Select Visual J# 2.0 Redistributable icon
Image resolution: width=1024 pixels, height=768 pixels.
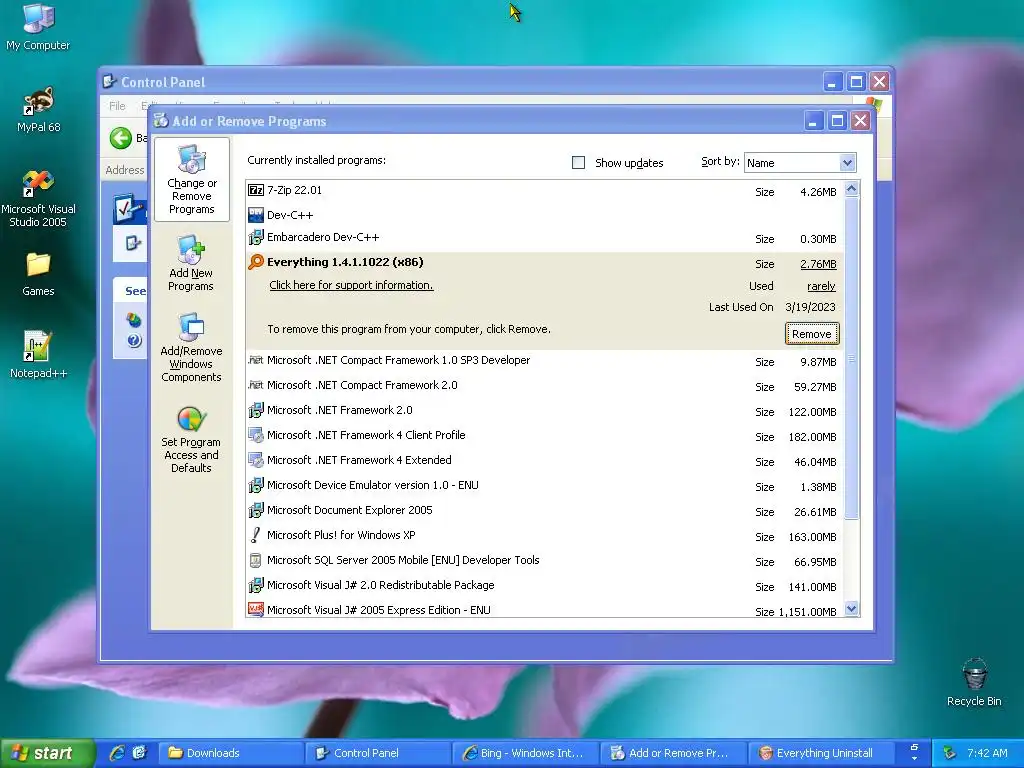256,585
